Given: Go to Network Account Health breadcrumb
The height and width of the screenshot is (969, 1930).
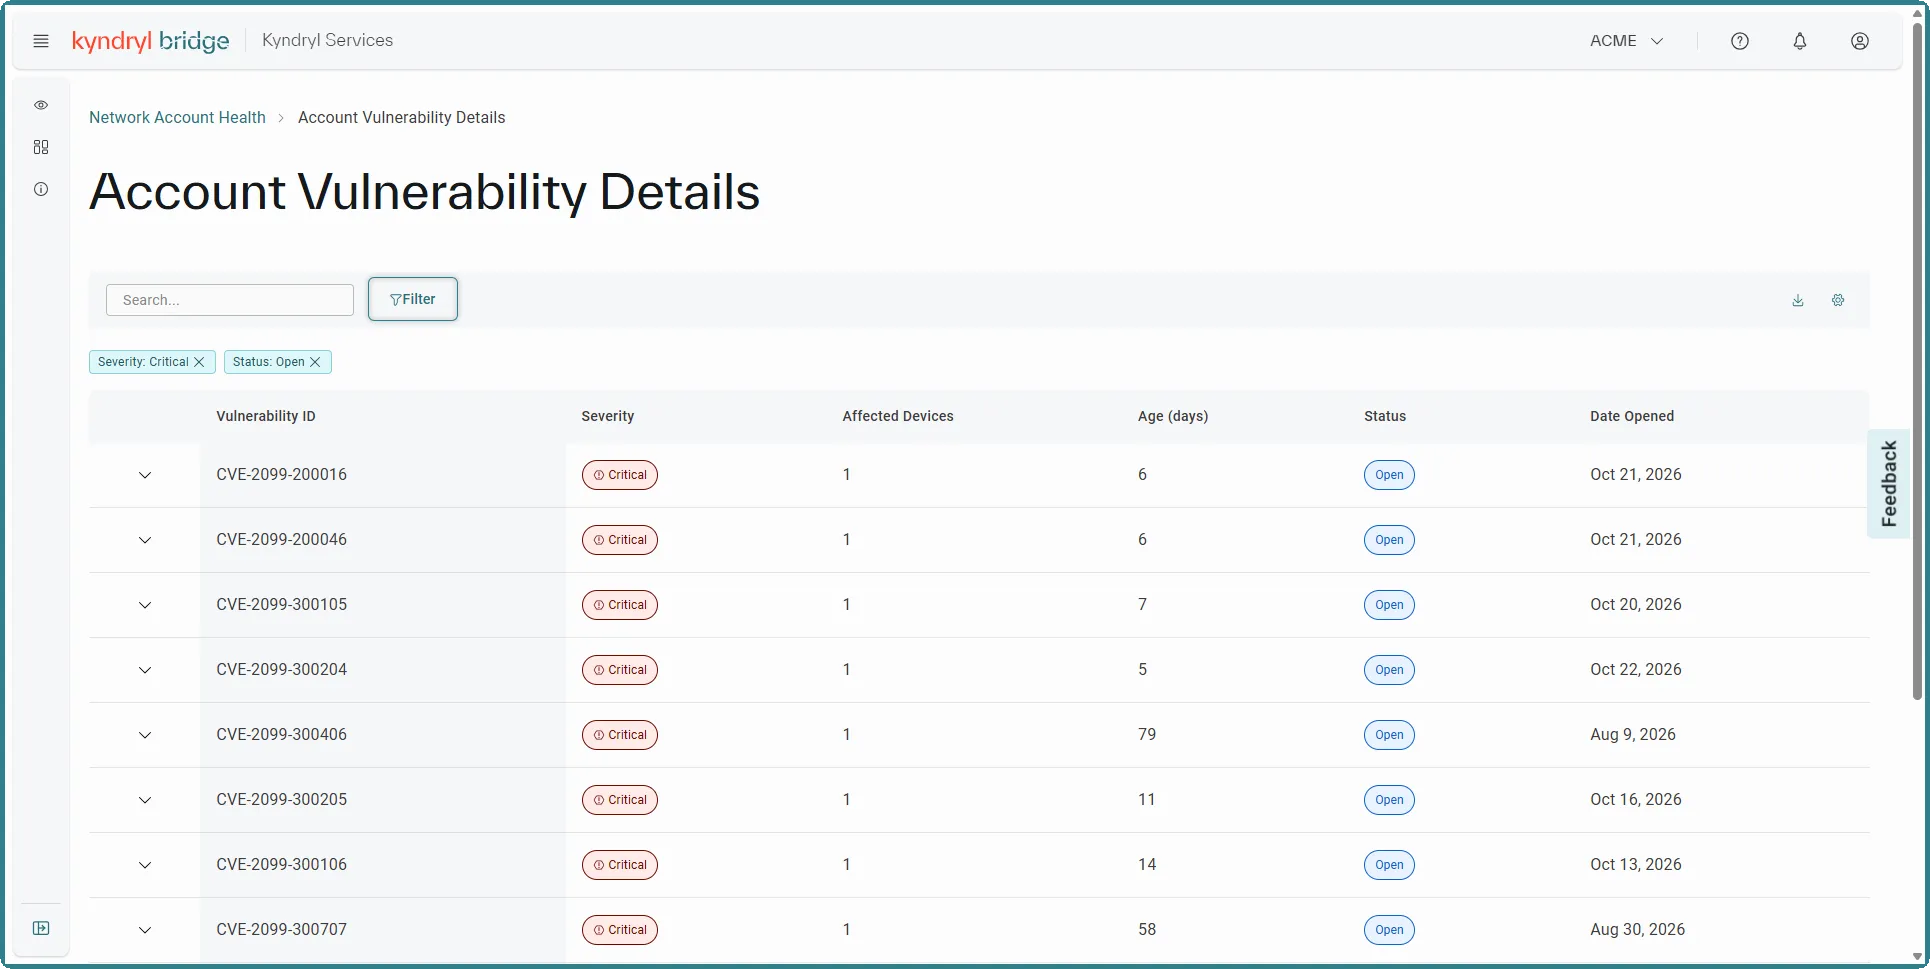Looking at the screenshot, I should pyautogui.click(x=177, y=117).
